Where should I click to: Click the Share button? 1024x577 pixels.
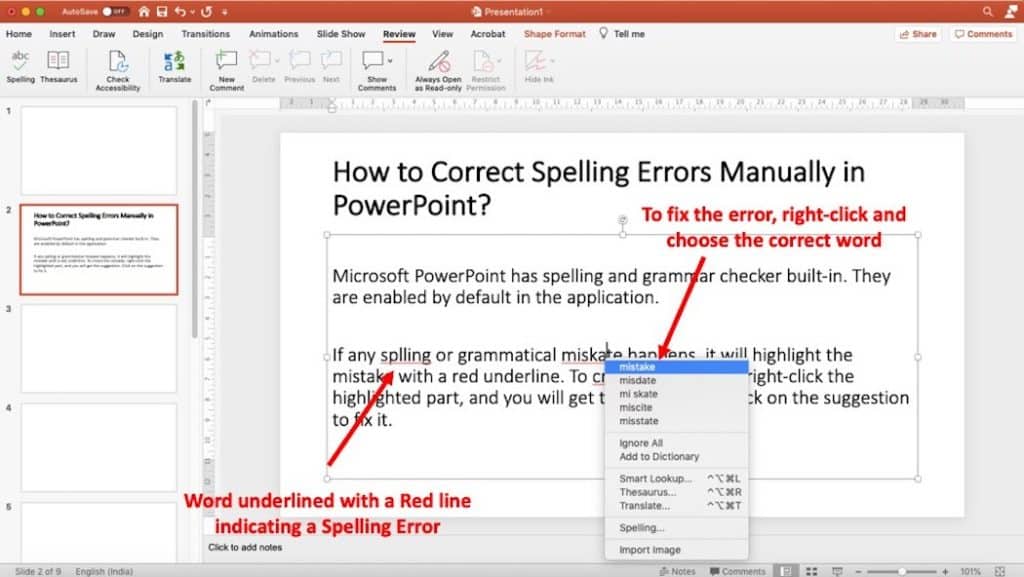point(916,33)
